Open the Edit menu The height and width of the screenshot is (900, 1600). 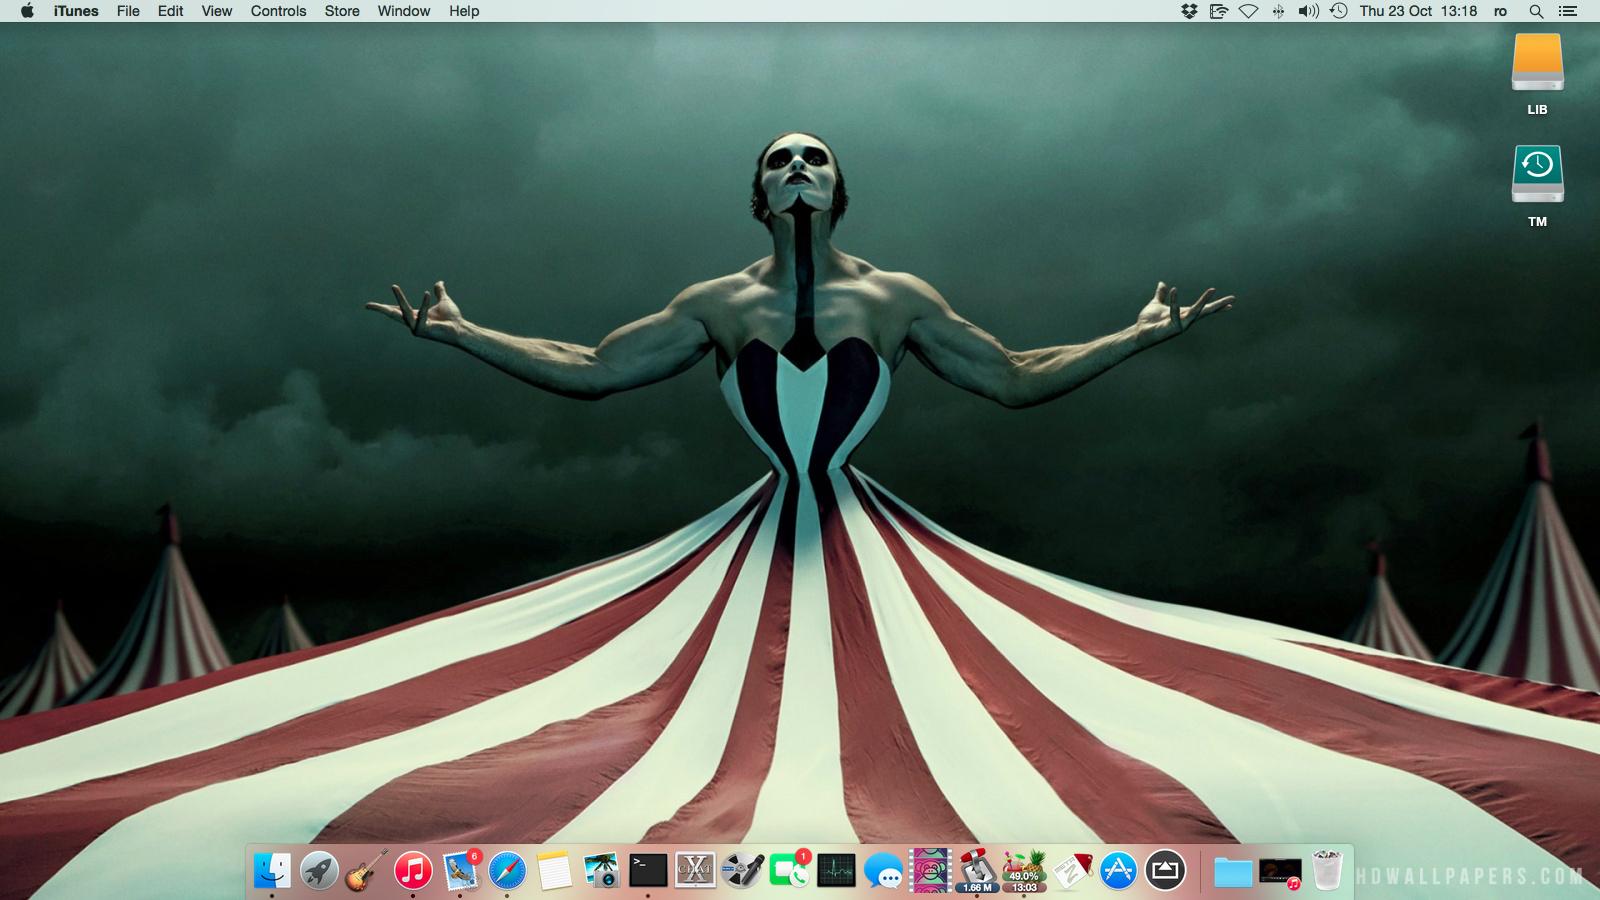click(x=171, y=11)
